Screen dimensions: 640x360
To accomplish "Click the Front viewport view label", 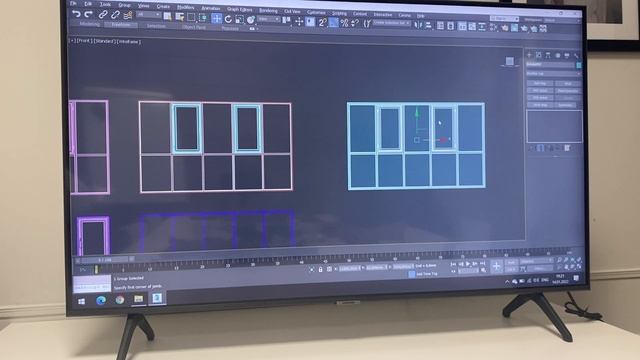I will (84, 41).
